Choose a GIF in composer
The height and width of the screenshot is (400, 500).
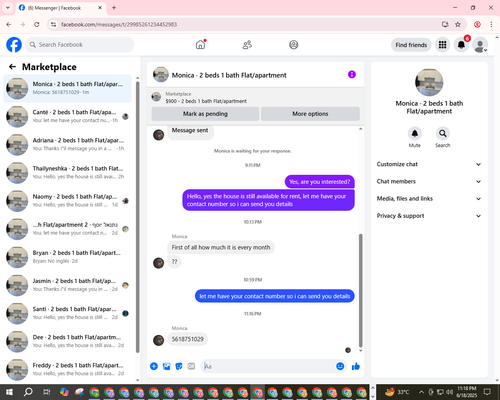point(191,366)
